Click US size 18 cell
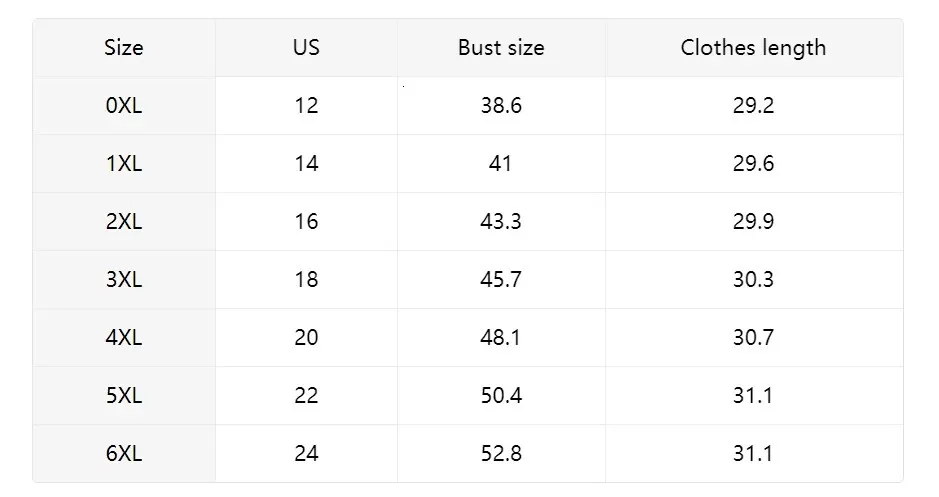The width and height of the screenshot is (939, 497). 306,279
